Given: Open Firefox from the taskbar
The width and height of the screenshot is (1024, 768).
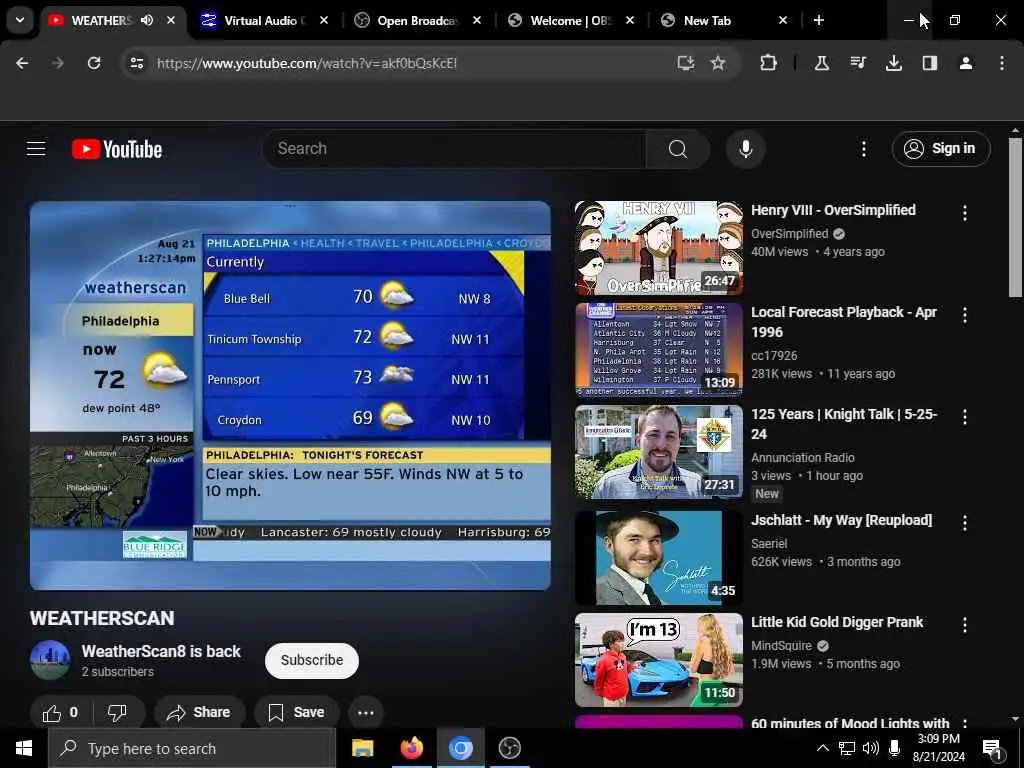Looking at the screenshot, I should click(x=411, y=748).
